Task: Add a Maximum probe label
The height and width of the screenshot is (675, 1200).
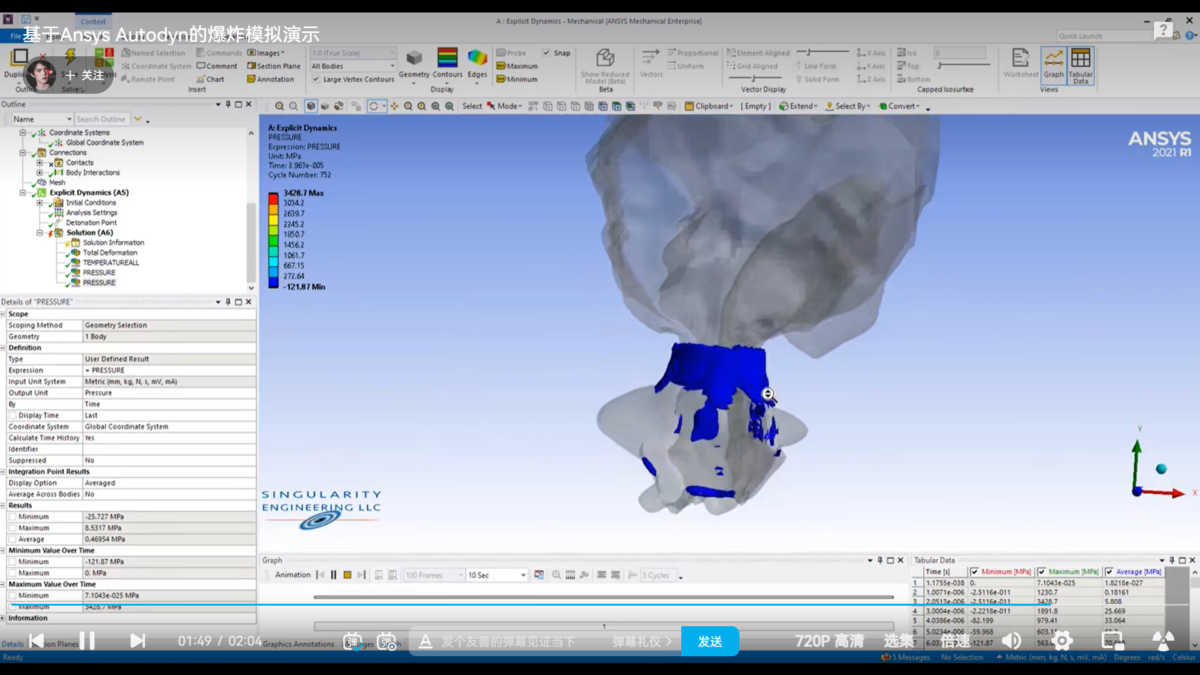Action: (x=516, y=66)
